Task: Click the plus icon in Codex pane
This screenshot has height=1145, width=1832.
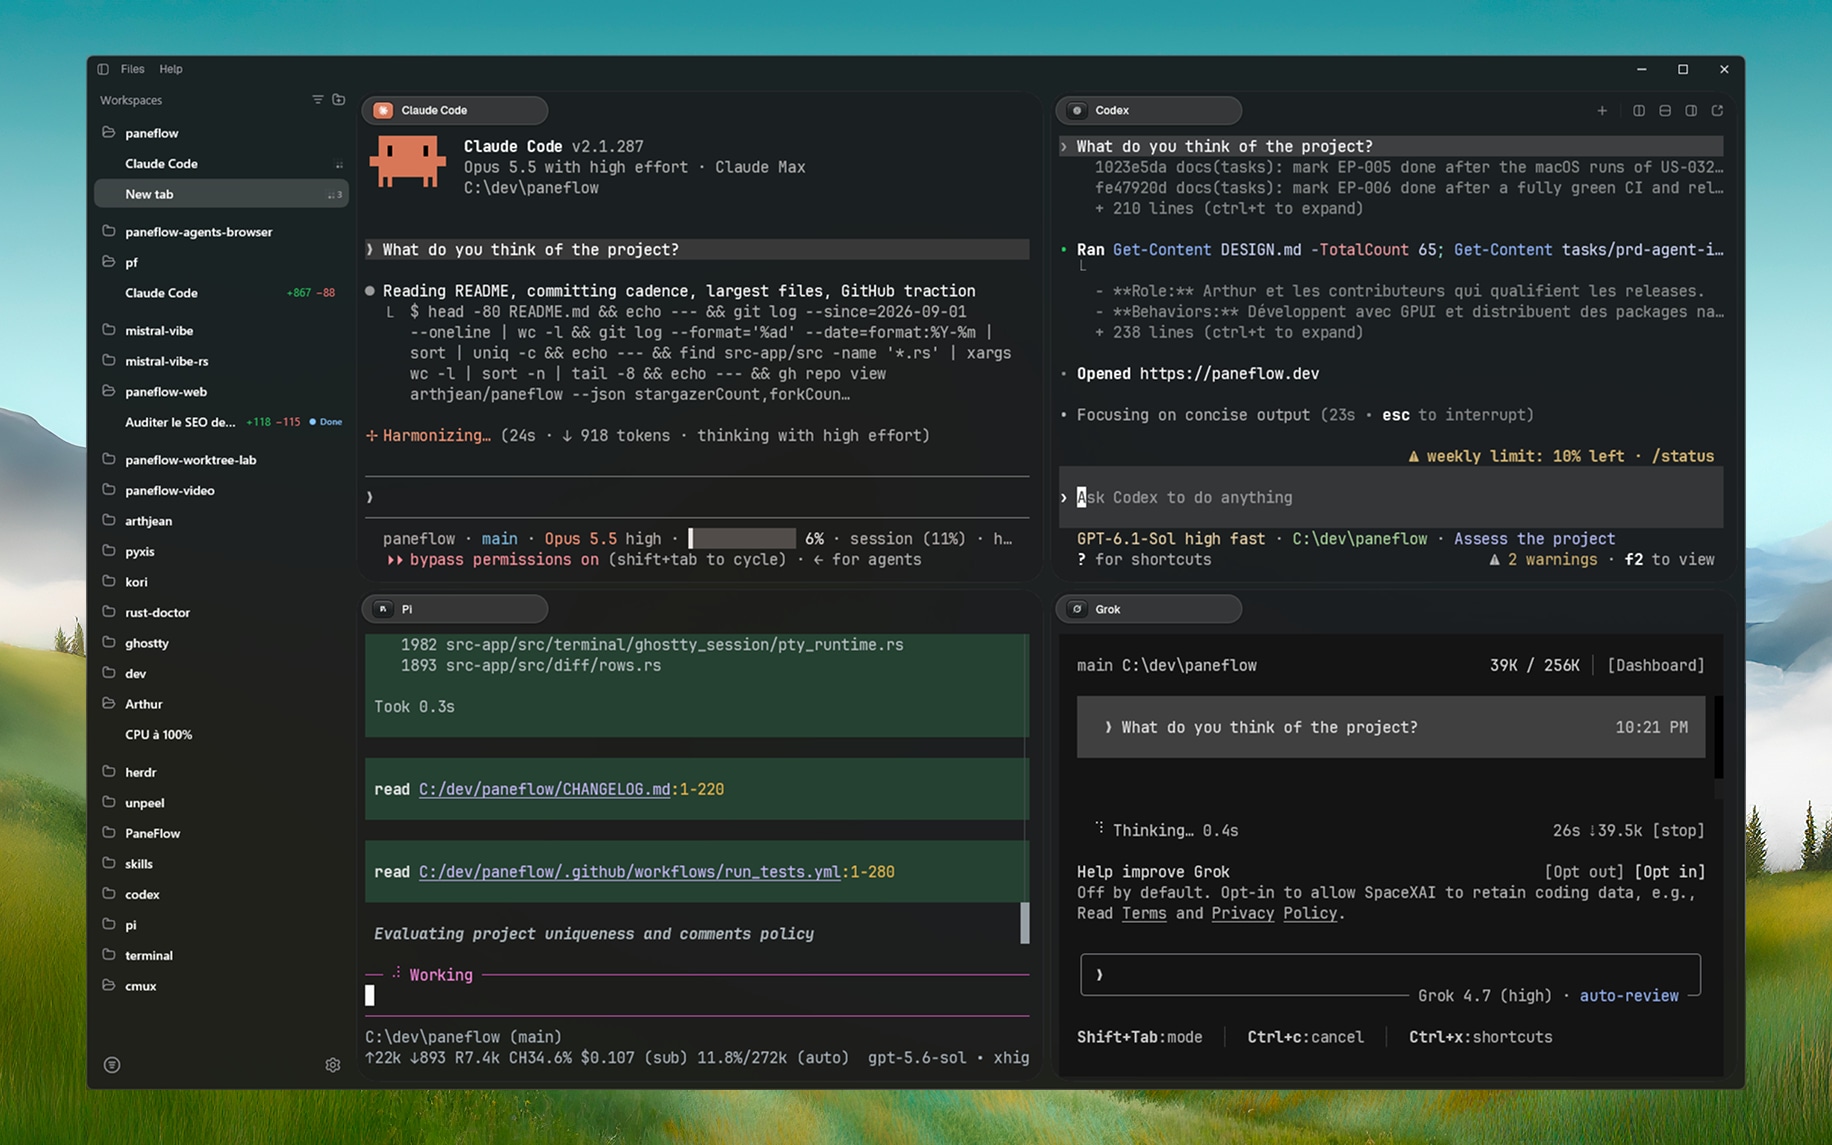Action: click(1602, 111)
